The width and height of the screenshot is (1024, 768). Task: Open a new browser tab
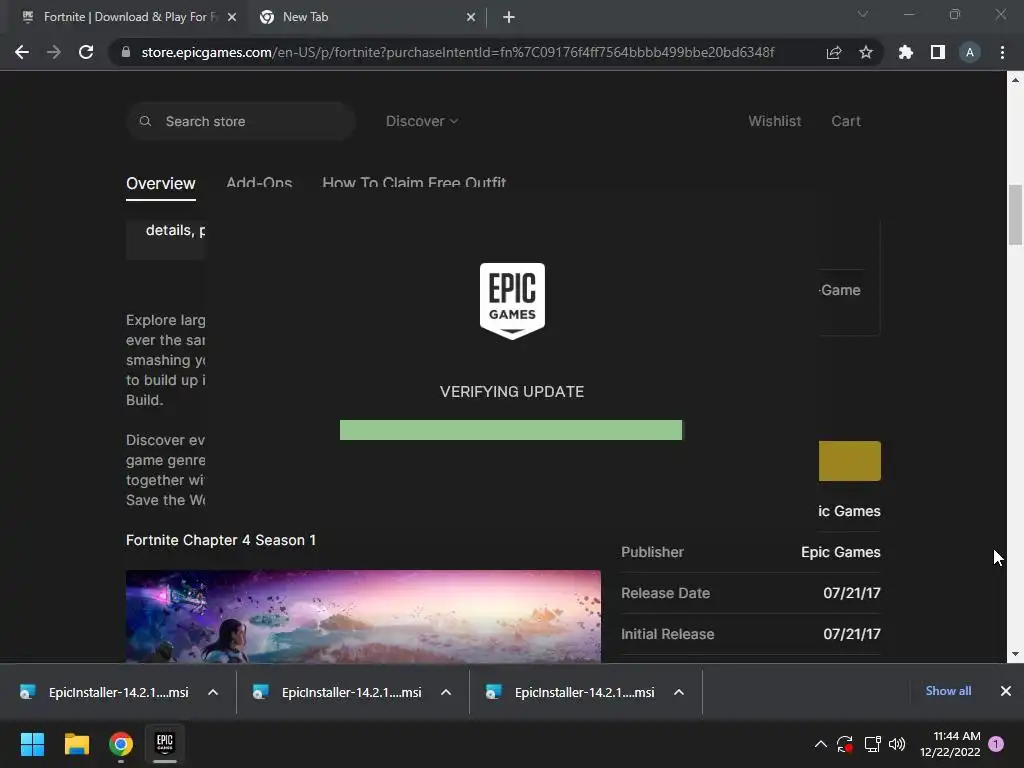[509, 17]
